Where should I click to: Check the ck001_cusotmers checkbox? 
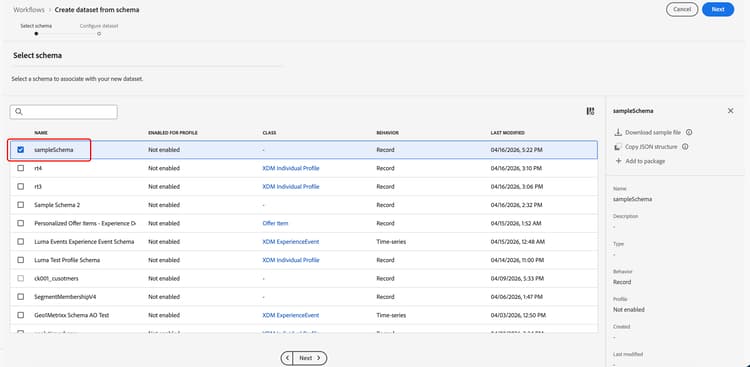click(x=21, y=278)
